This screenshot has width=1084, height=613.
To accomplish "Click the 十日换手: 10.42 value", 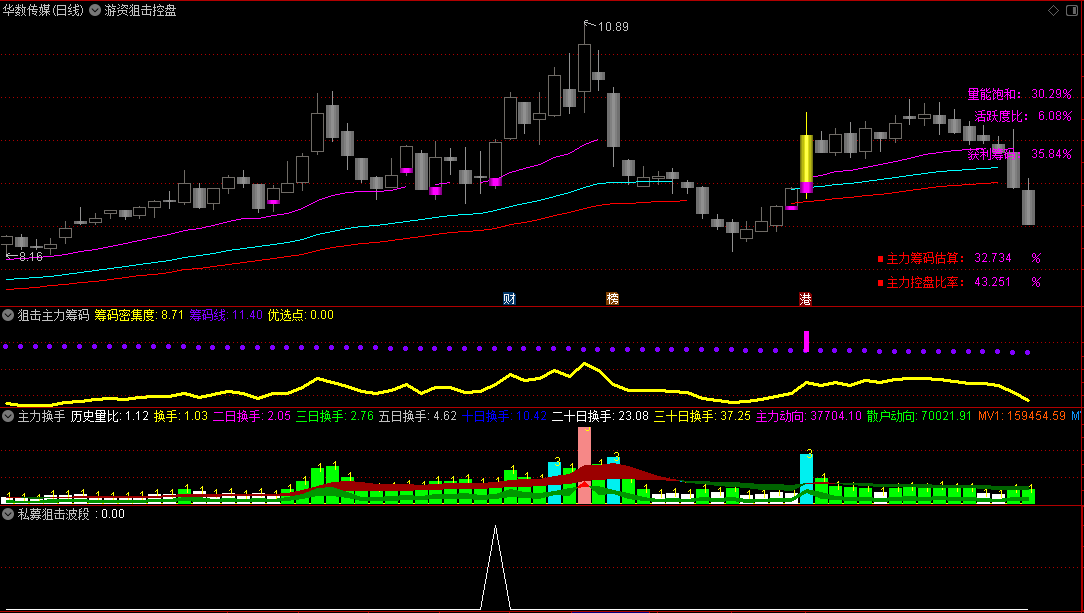I will [504, 416].
